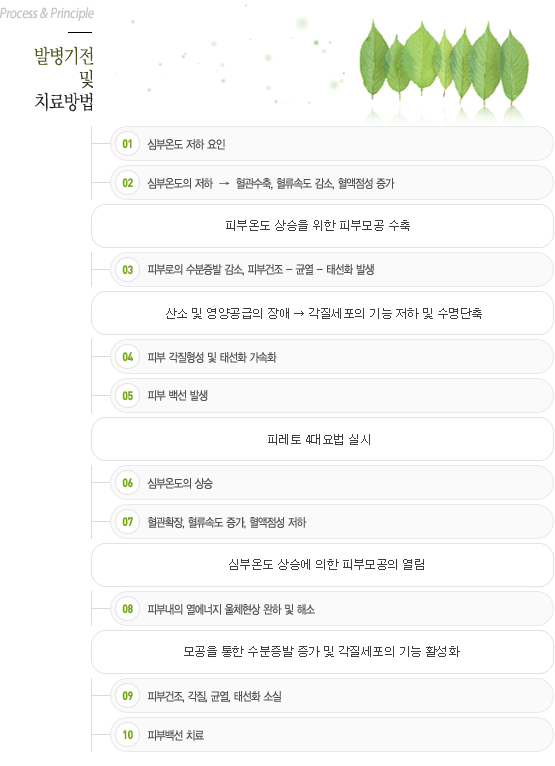The height and width of the screenshot is (766, 555).
Task: Click the 04 number badge
Action: [x=128, y=357]
